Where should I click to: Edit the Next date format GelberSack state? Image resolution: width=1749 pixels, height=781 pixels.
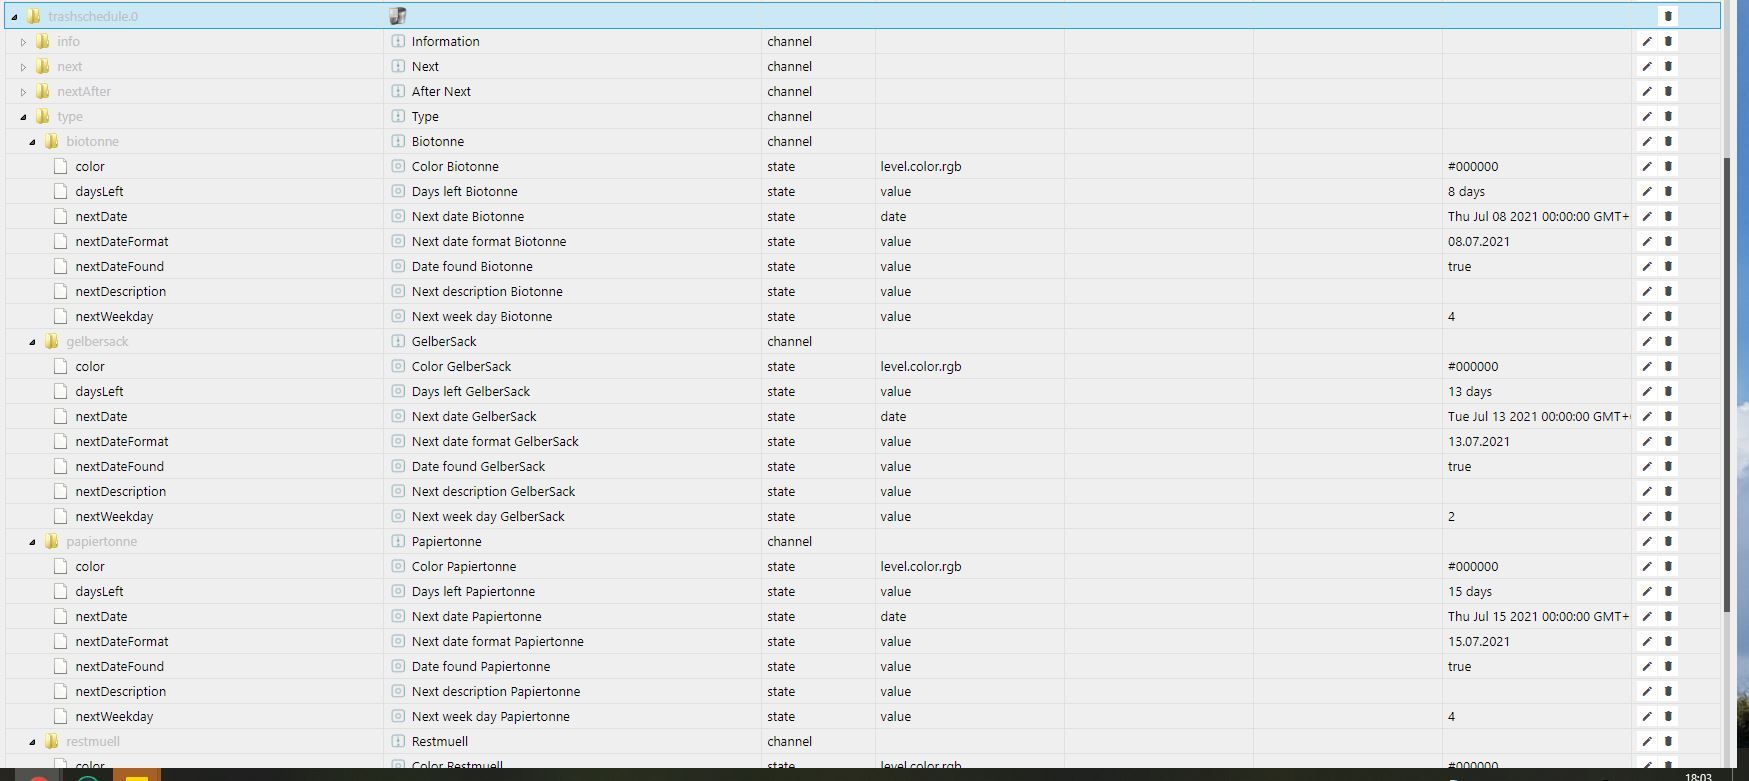click(1647, 441)
